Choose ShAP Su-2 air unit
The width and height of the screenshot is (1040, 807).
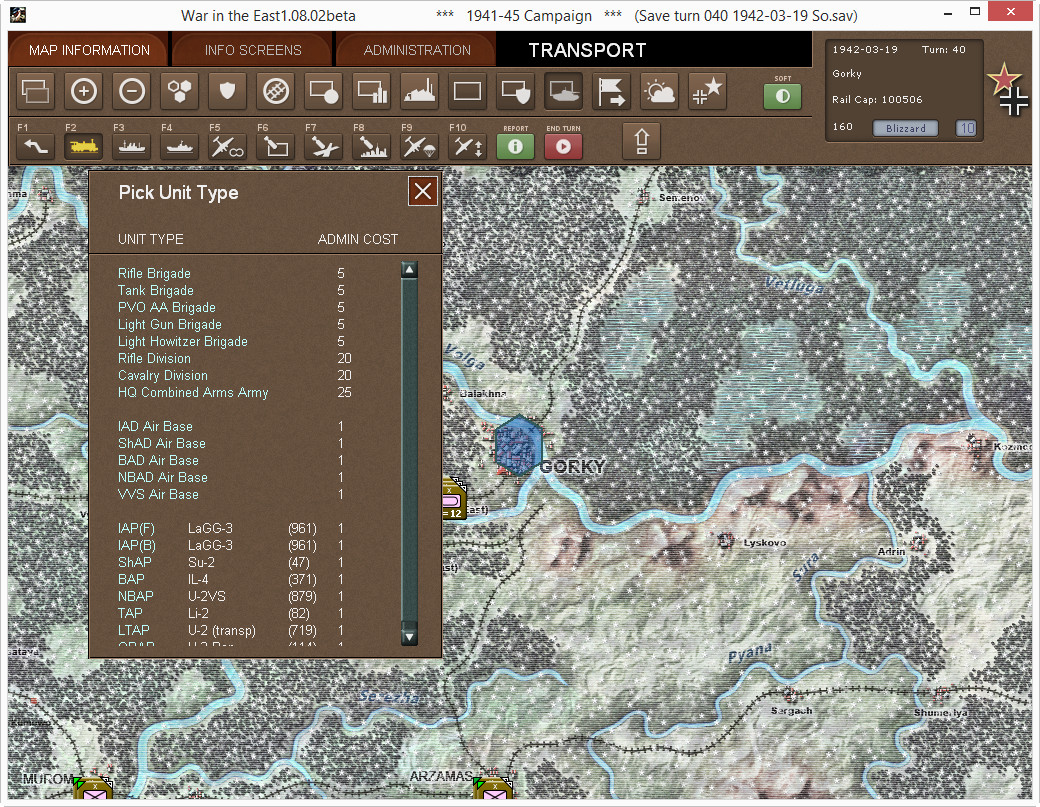(231, 562)
